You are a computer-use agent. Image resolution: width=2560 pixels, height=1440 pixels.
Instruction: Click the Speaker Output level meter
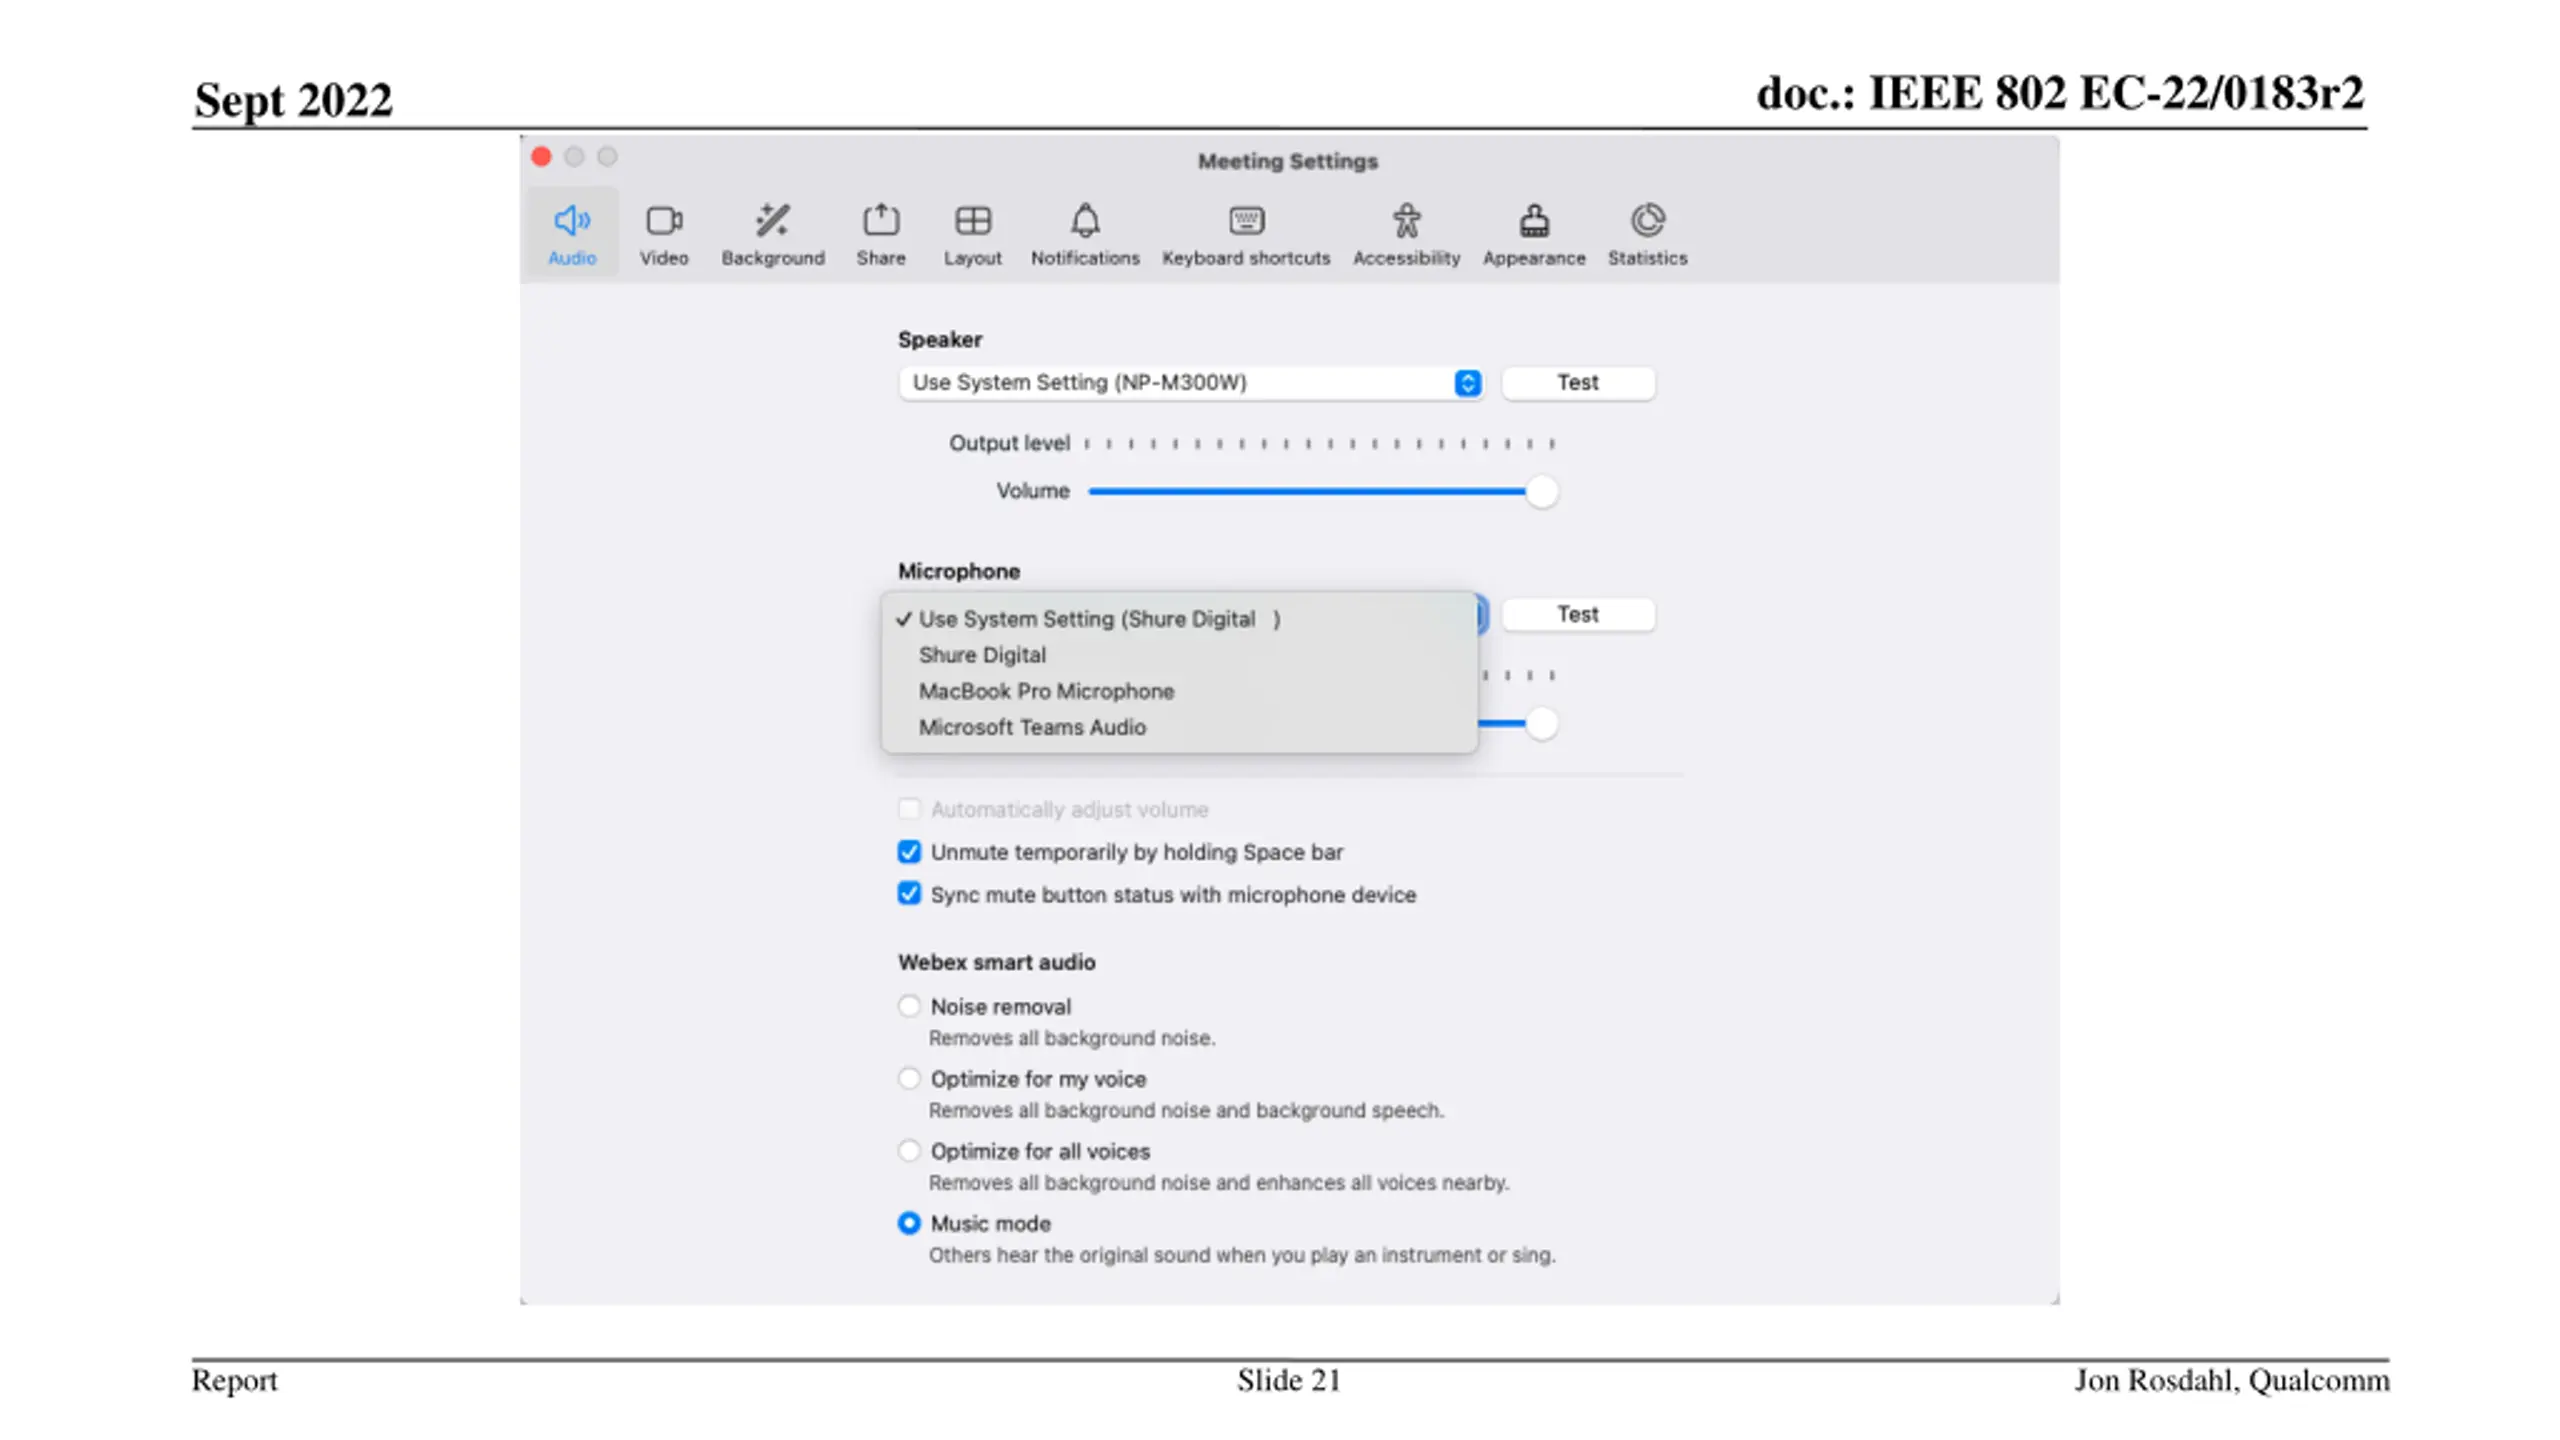1319,443
